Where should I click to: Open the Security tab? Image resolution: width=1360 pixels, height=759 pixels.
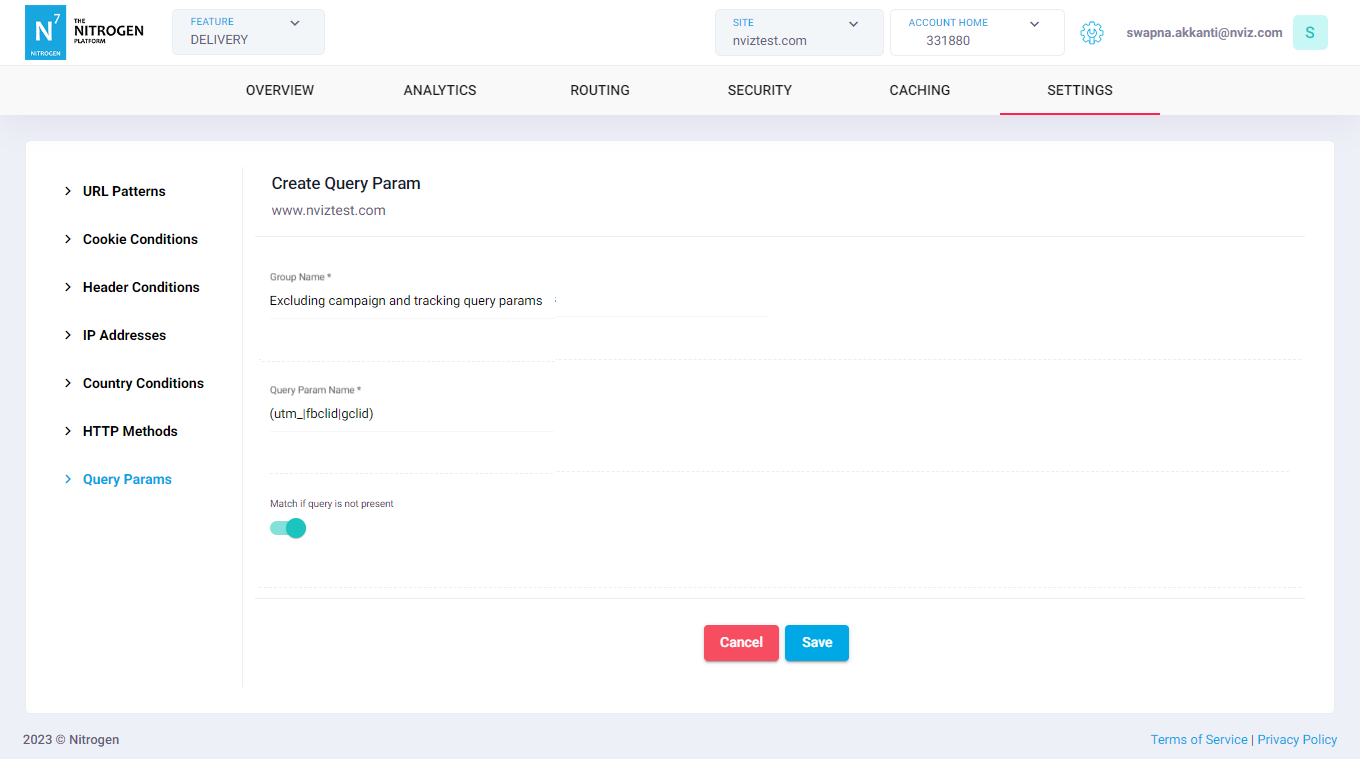tap(759, 90)
